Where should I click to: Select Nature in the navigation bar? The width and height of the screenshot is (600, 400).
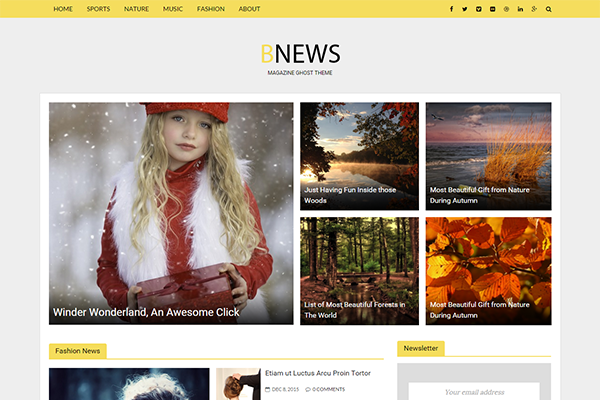point(136,9)
